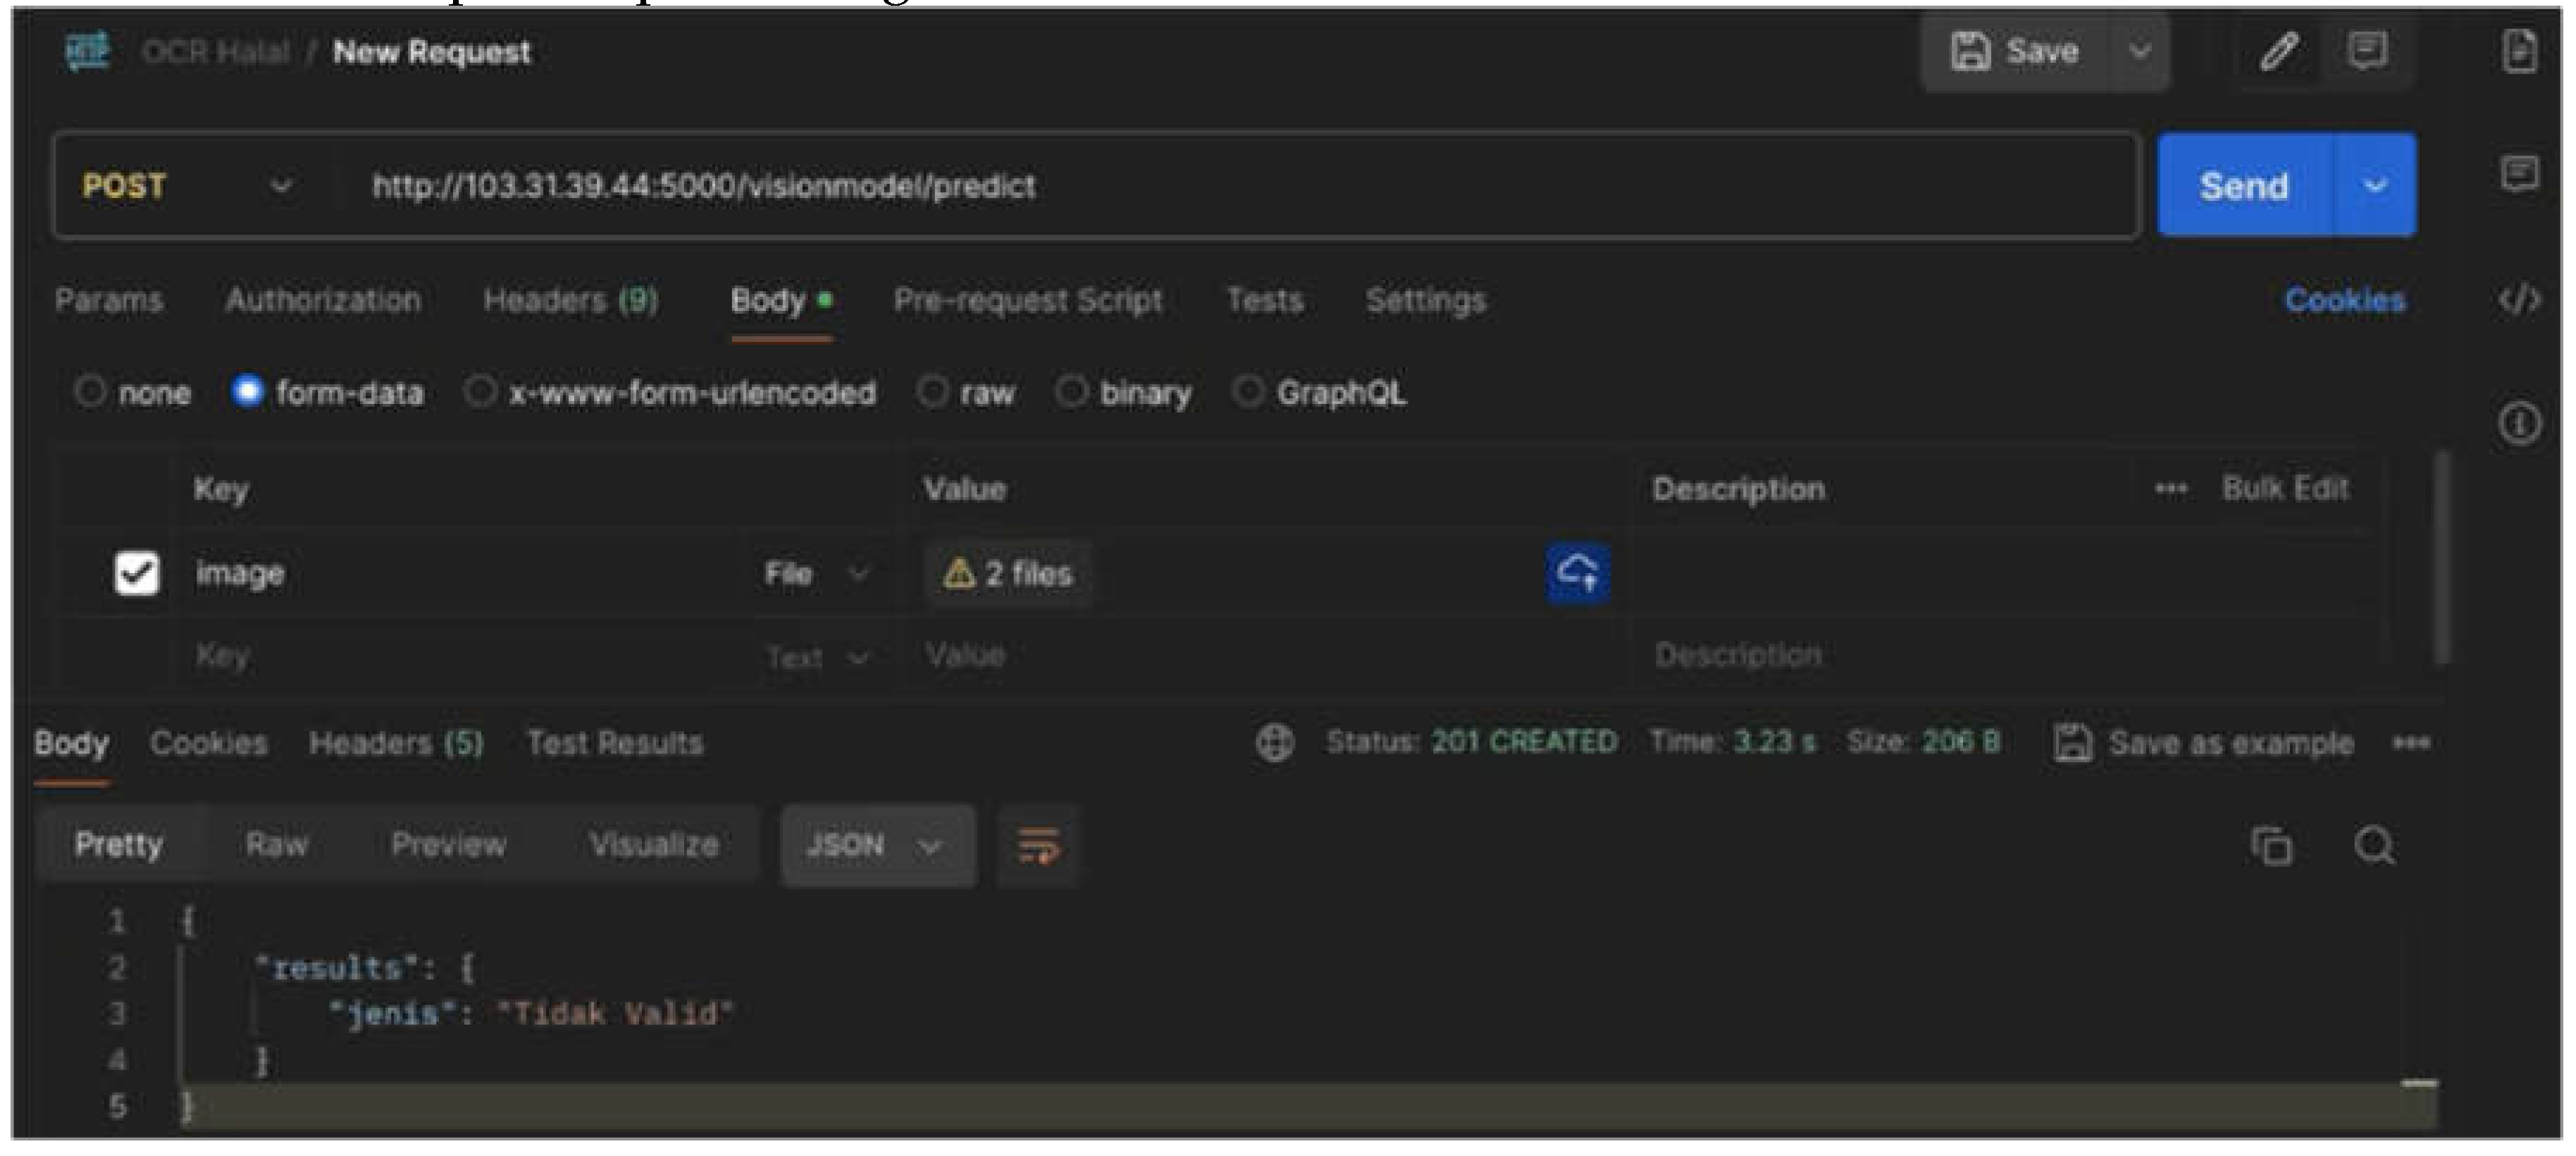This screenshot has width=2576, height=1156.
Task: Search response with magnifier icon
Action: 2374,846
